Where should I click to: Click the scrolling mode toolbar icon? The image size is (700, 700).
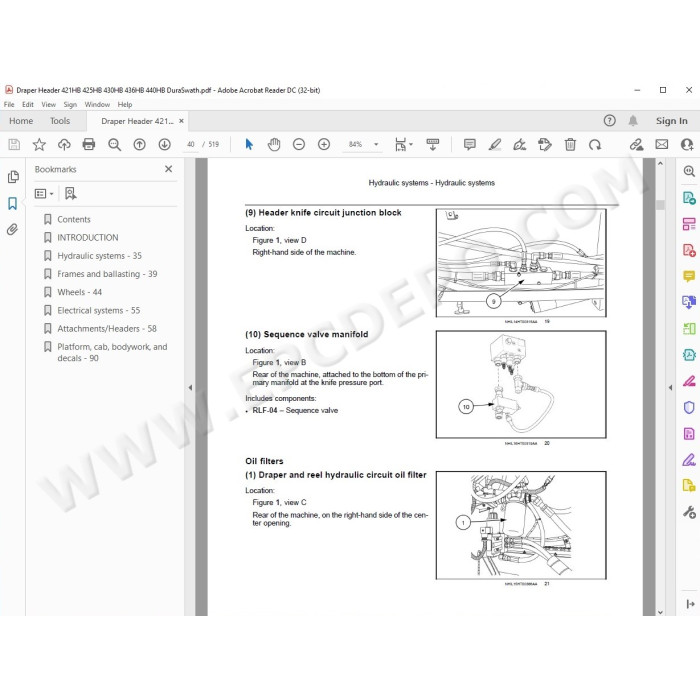click(433, 144)
